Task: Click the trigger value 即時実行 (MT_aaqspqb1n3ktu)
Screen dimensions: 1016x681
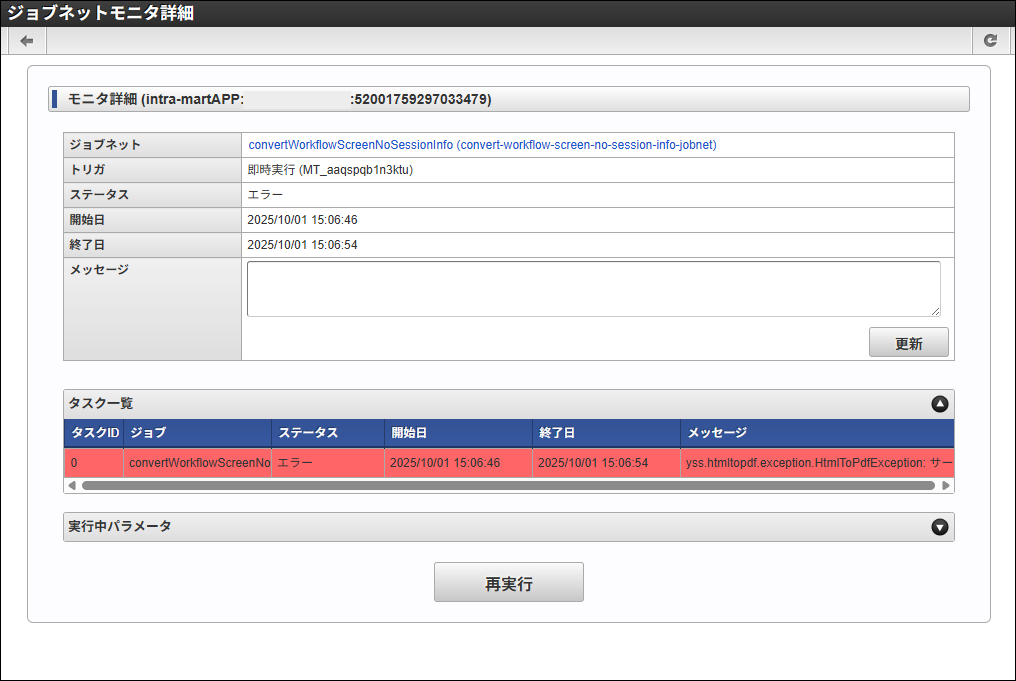Action: click(x=330, y=170)
